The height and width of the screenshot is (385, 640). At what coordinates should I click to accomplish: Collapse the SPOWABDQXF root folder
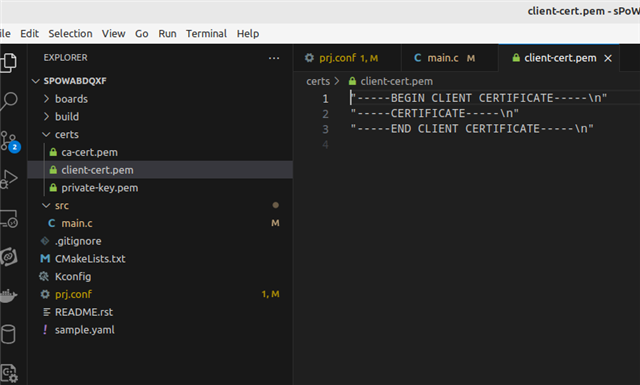tap(36, 81)
